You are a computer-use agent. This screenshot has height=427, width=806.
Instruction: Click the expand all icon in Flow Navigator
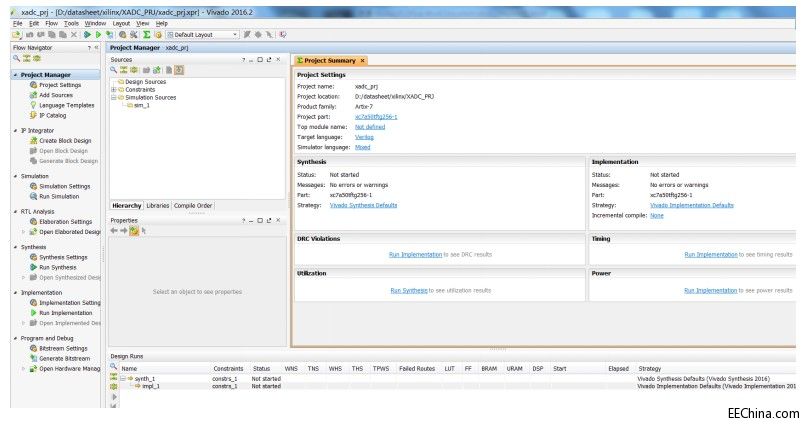tap(36, 58)
